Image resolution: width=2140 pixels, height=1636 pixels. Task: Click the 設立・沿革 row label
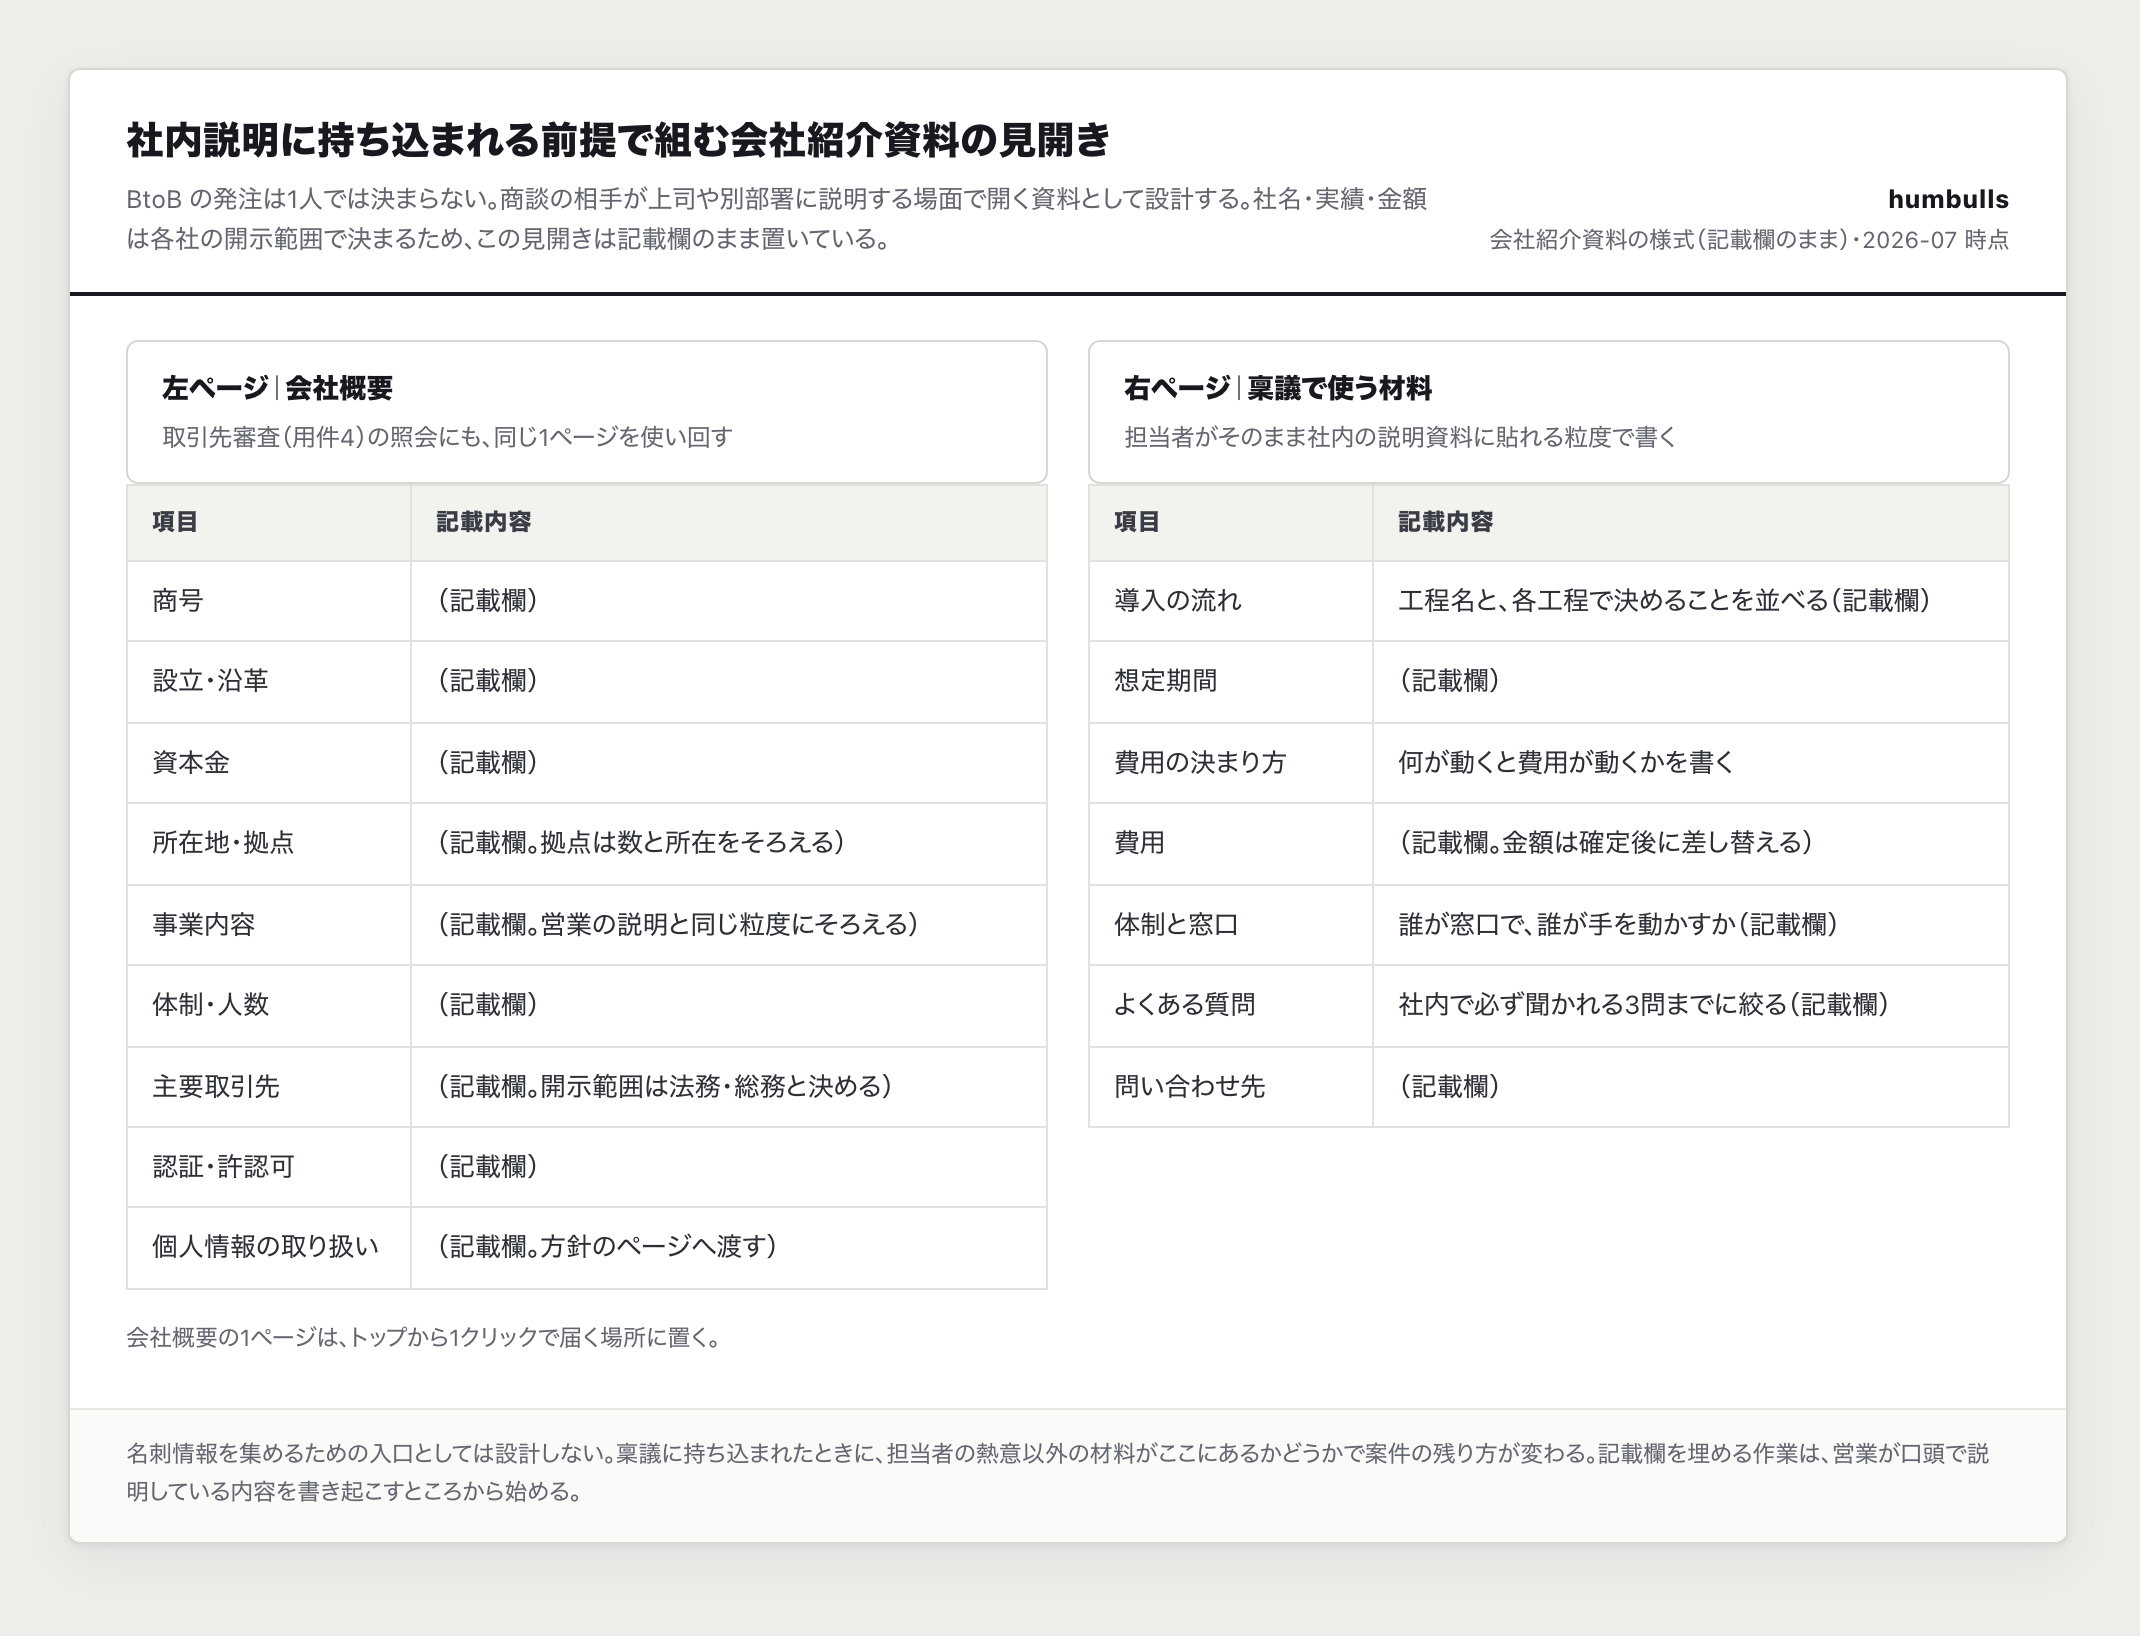coord(210,681)
